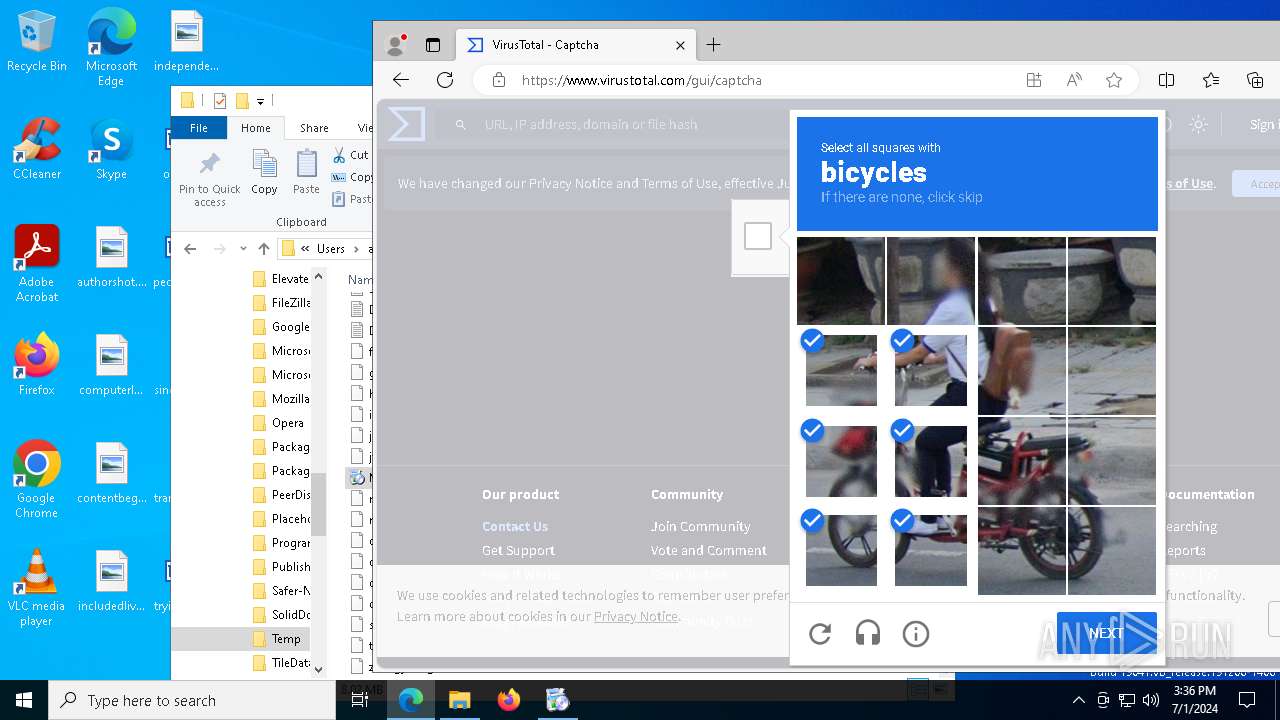
Task: Open Firefox desktop shortcut
Action: tap(37, 365)
